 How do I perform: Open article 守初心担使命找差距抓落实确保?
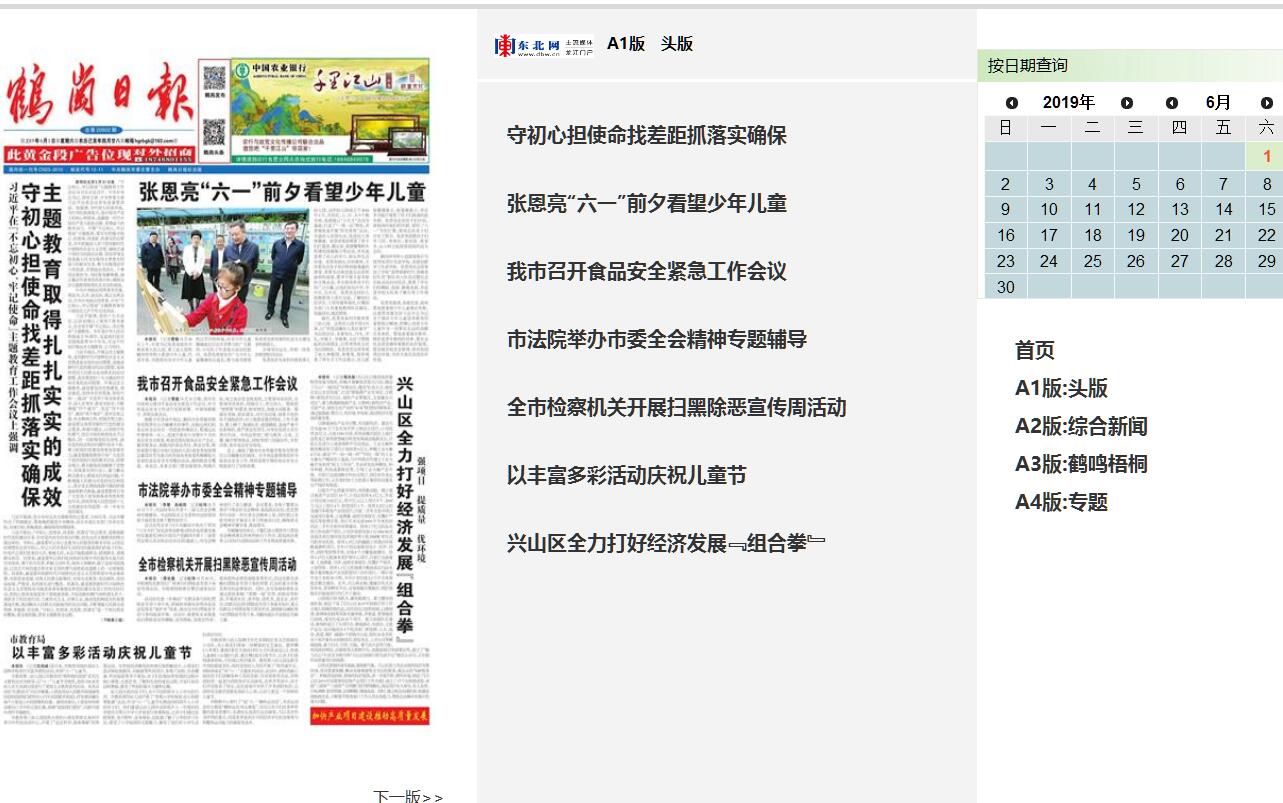(646, 135)
